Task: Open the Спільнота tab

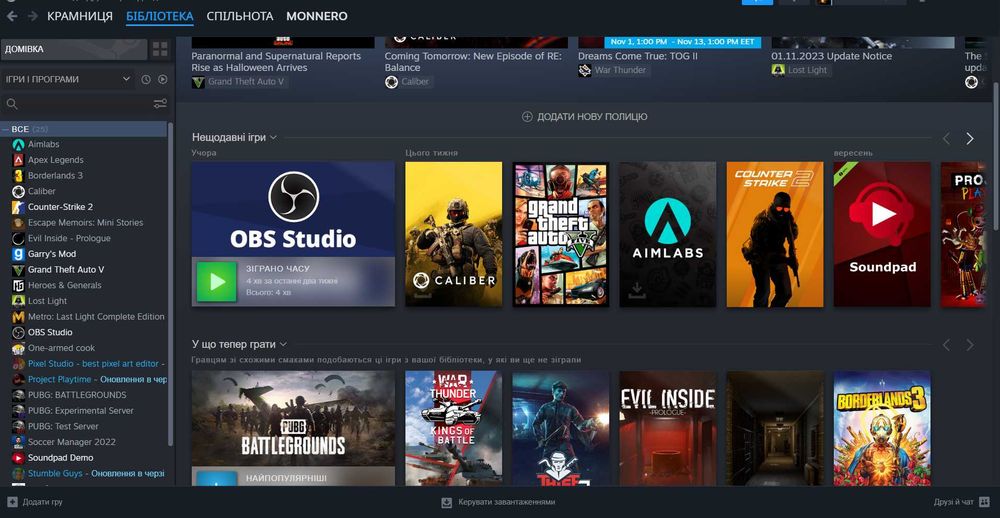Action: (x=240, y=17)
